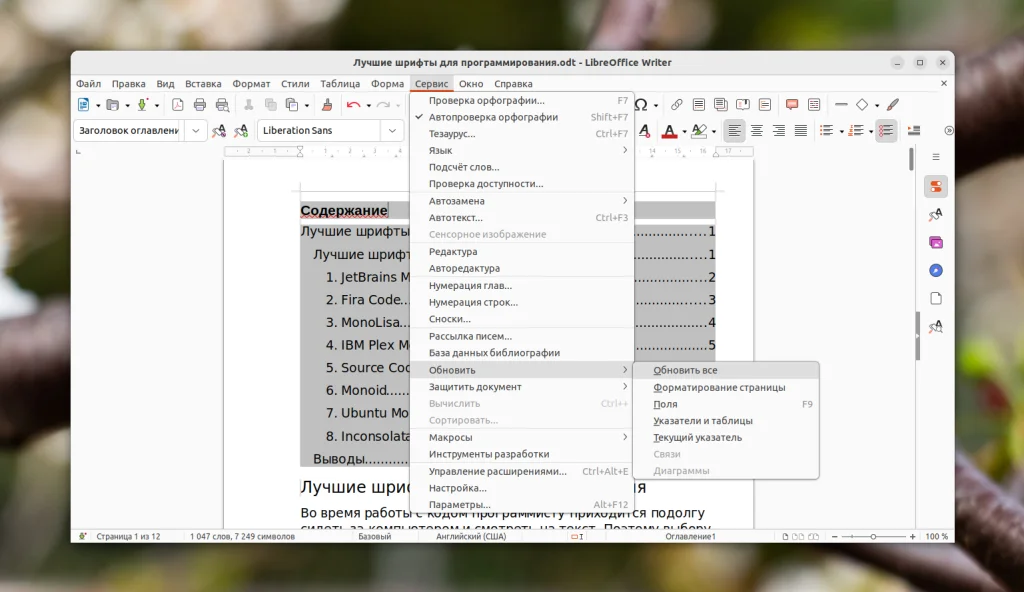Click the Font Color icon in formatting toolbar
Screen dimensions: 1024x592
[670, 131]
